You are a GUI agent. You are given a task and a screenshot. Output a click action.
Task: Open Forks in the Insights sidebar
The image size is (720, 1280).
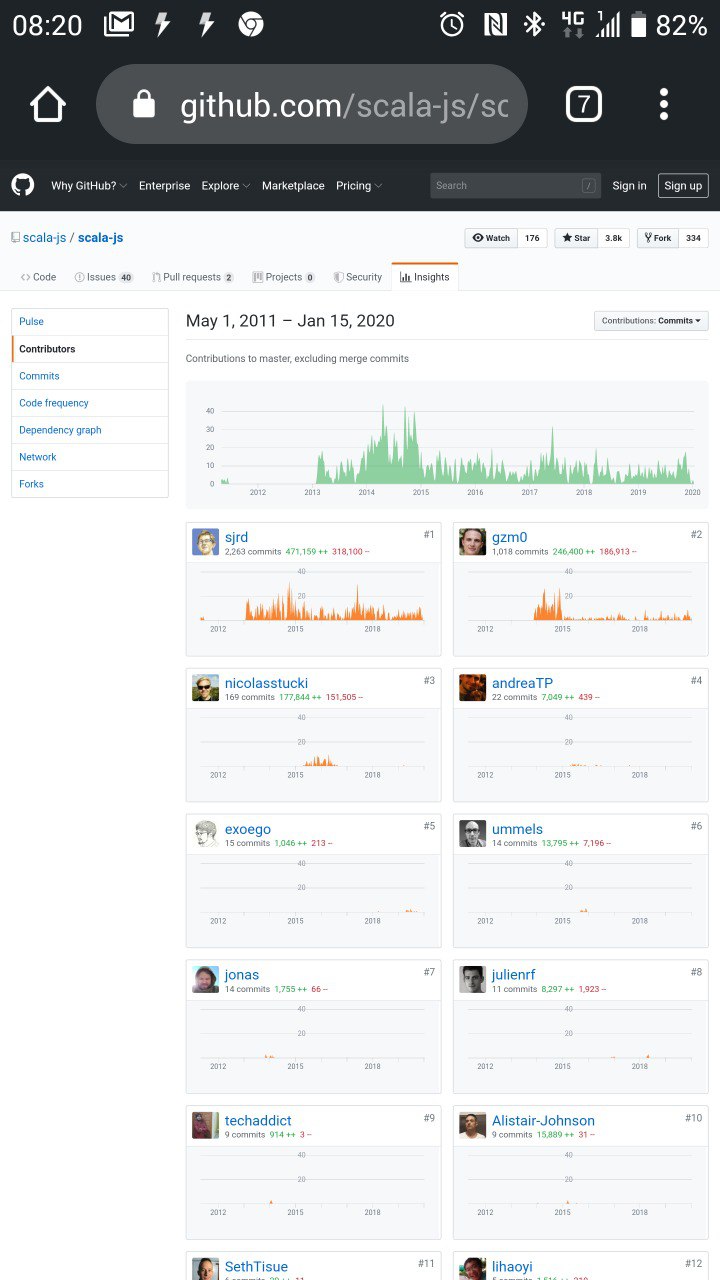click(x=90, y=484)
